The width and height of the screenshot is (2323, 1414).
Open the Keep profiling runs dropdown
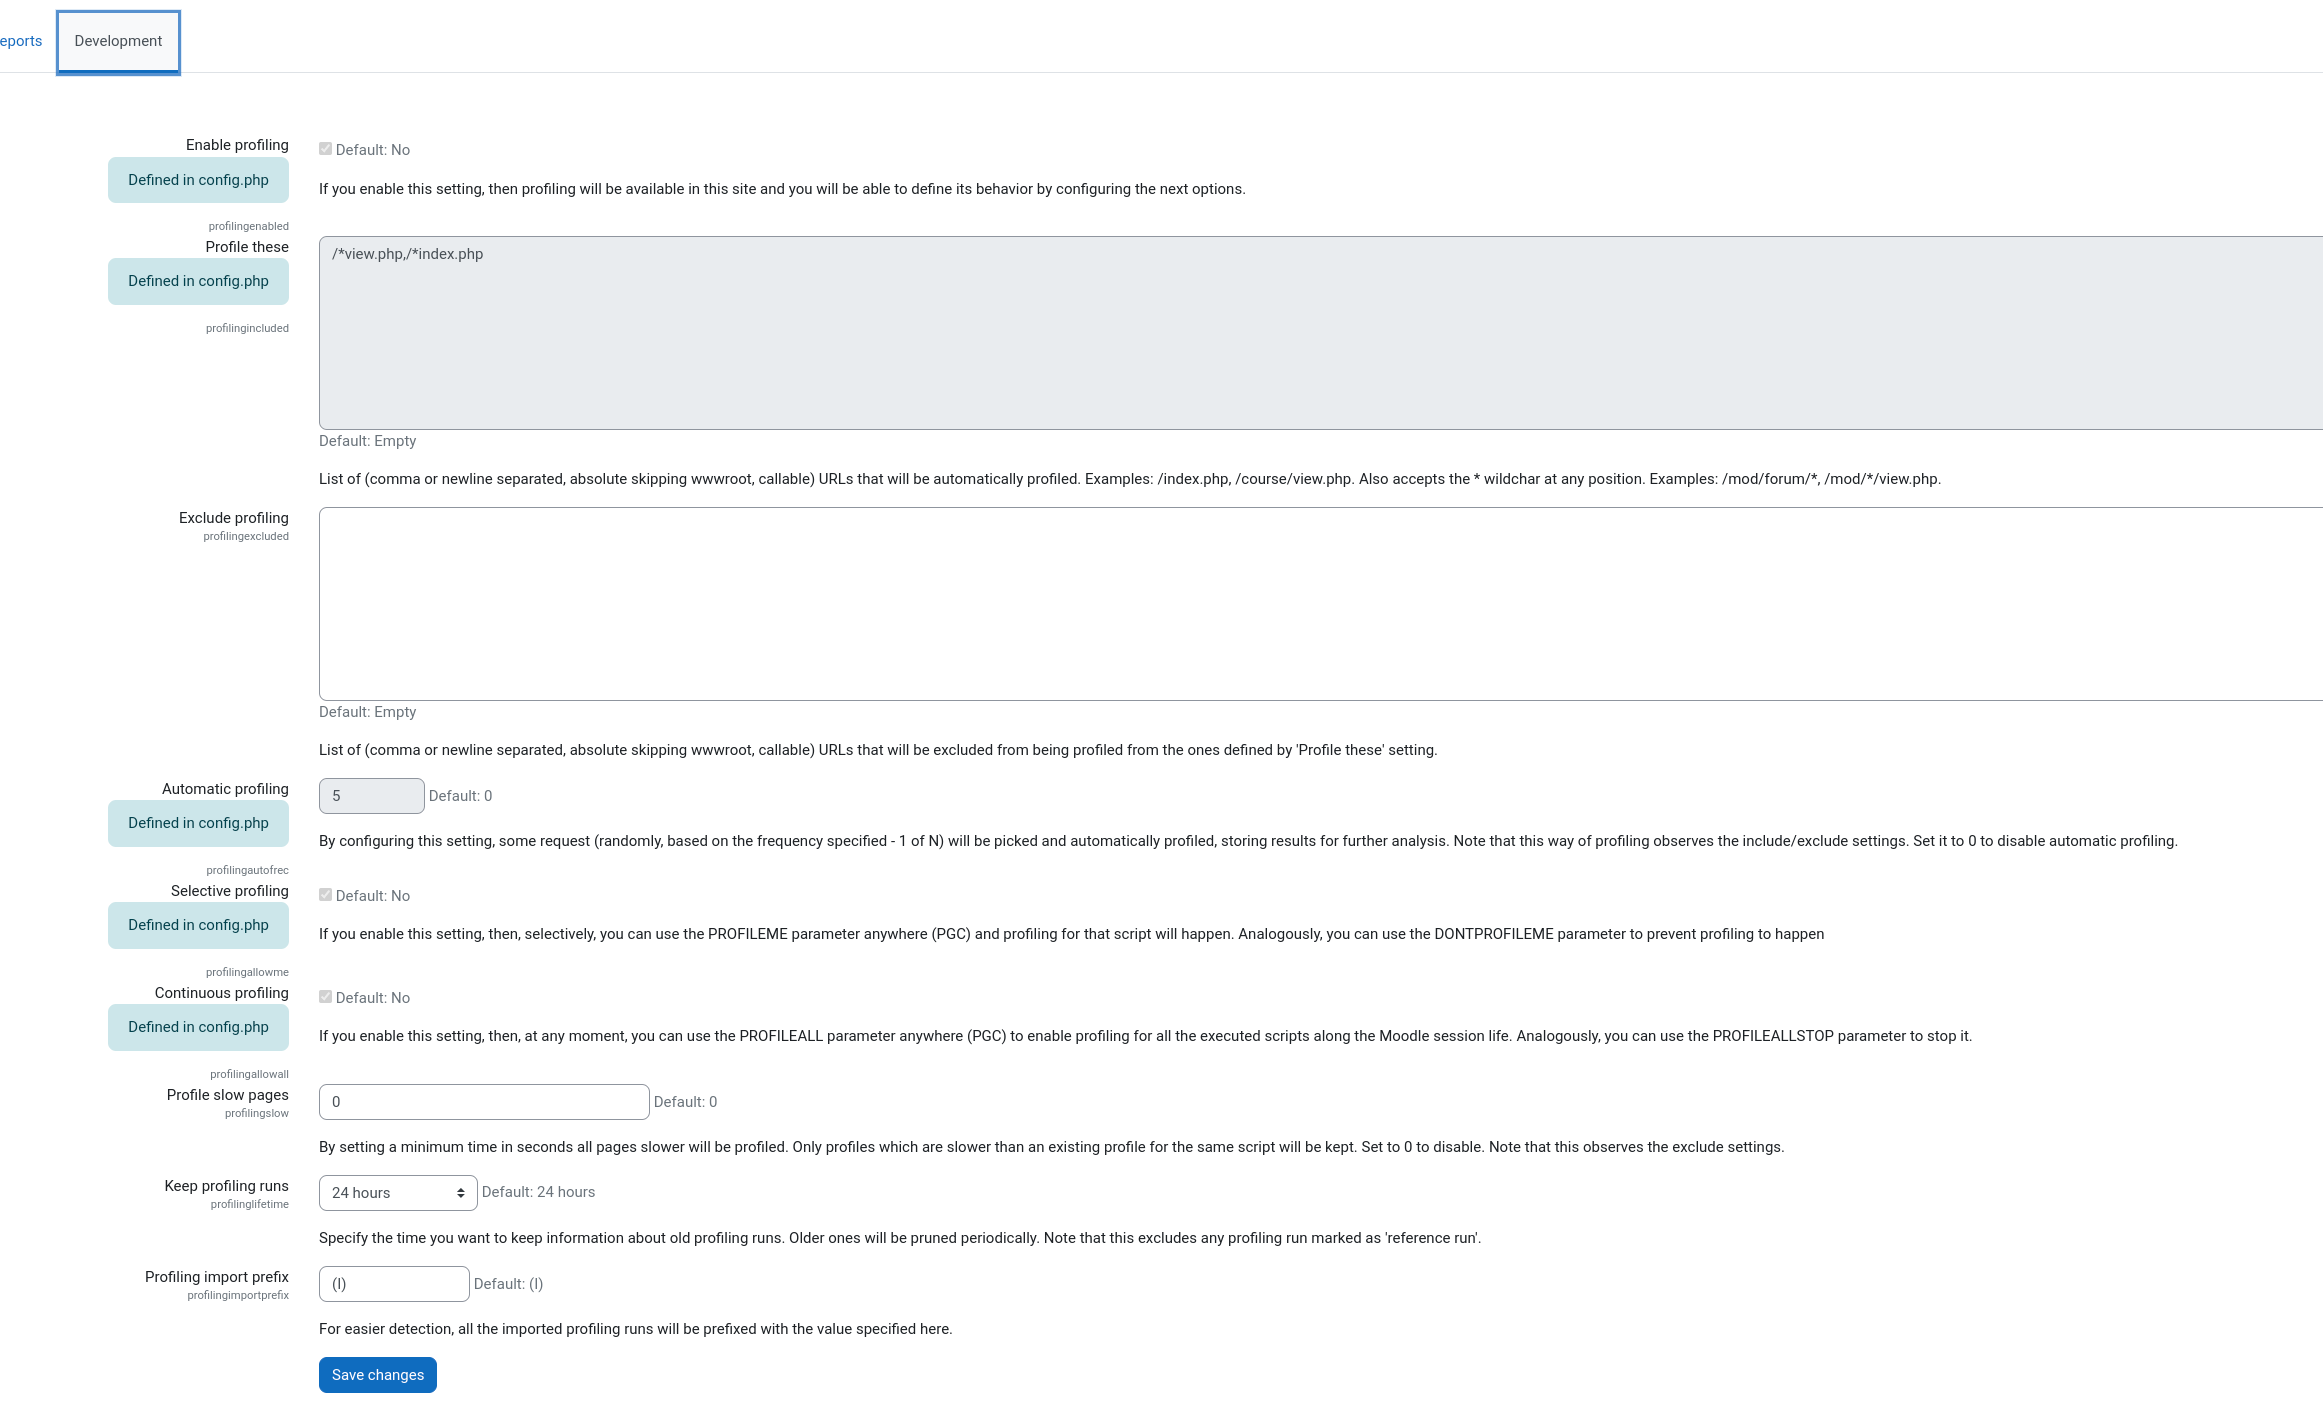coord(398,1193)
